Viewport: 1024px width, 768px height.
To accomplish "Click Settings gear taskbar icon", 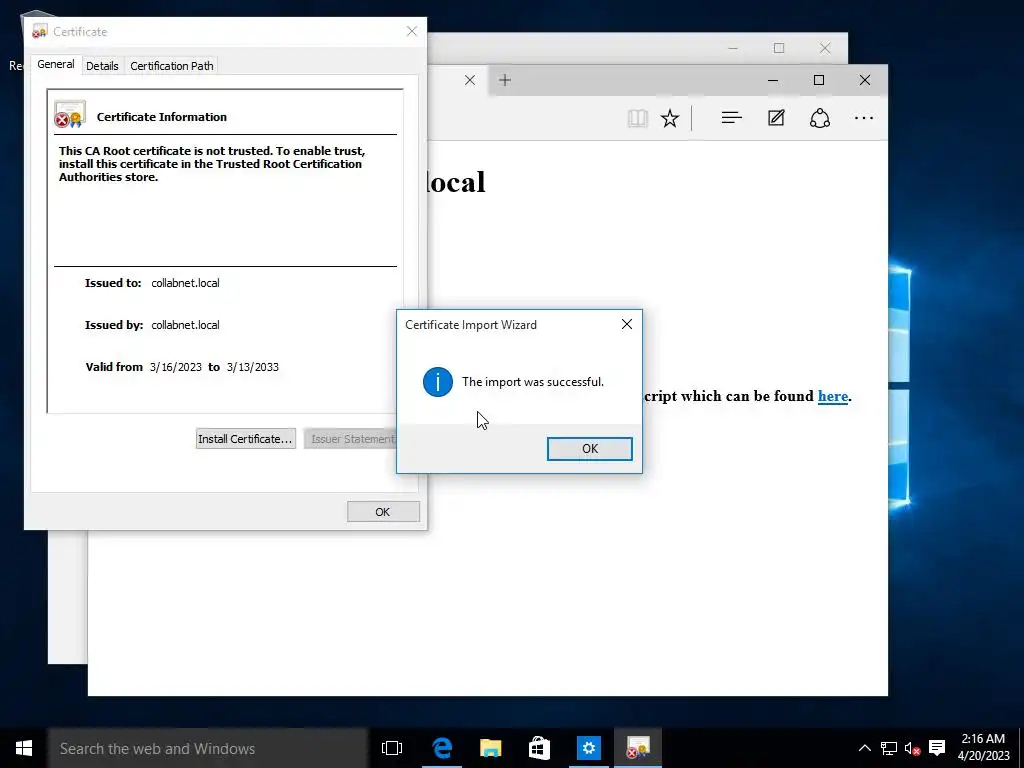I will (588, 748).
